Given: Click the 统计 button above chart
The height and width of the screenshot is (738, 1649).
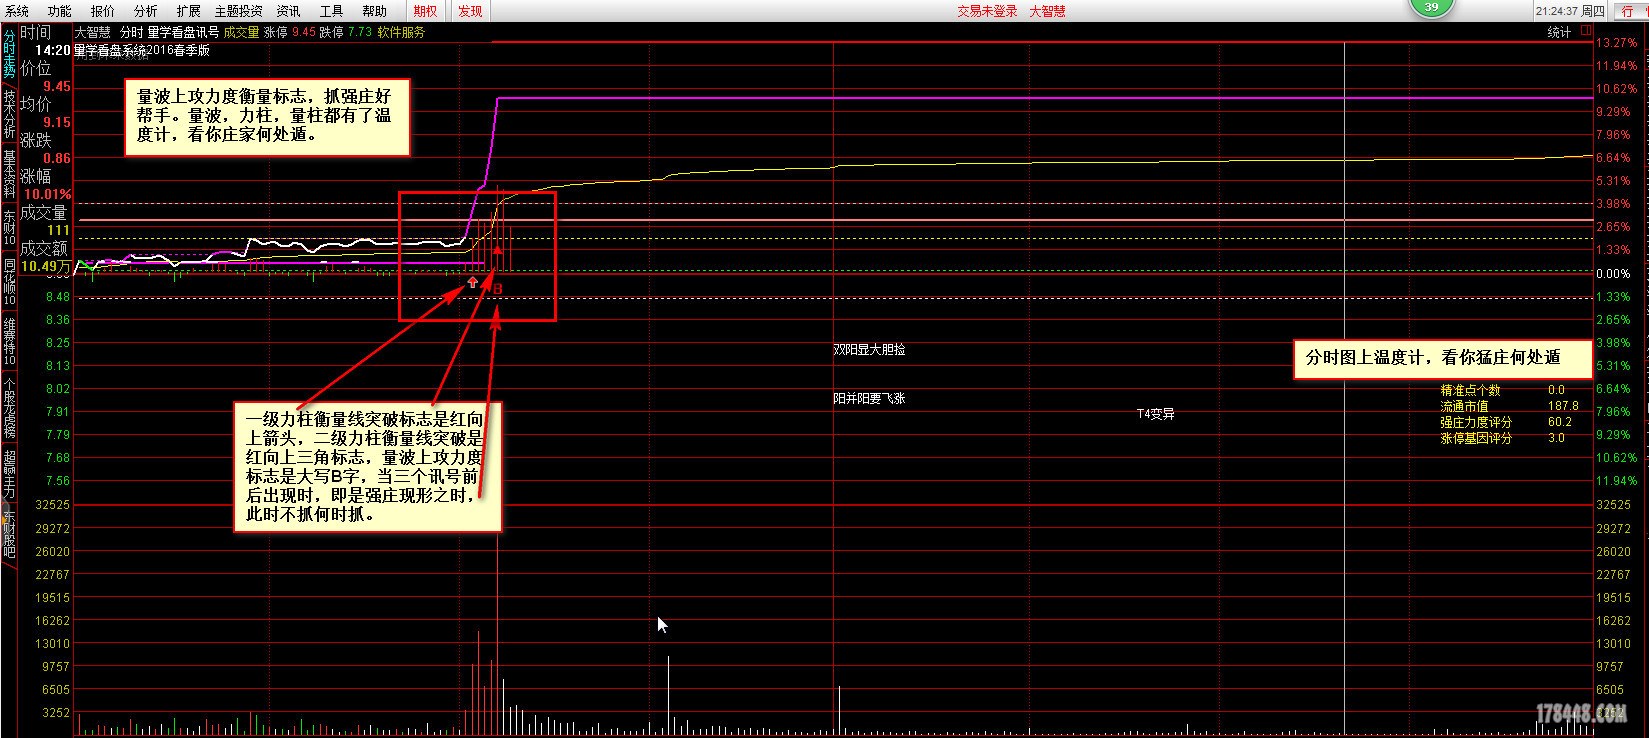Looking at the screenshot, I should tap(1559, 32).
